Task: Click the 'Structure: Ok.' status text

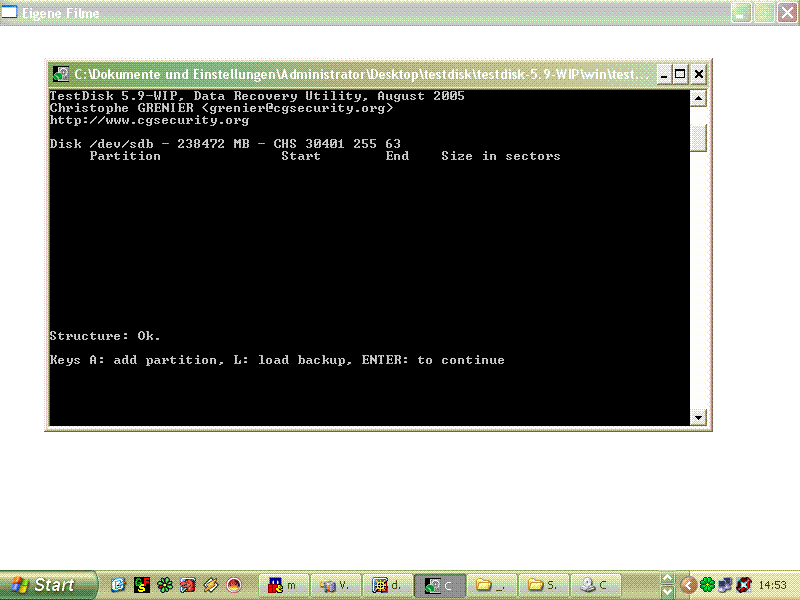Action: point(105,336)
